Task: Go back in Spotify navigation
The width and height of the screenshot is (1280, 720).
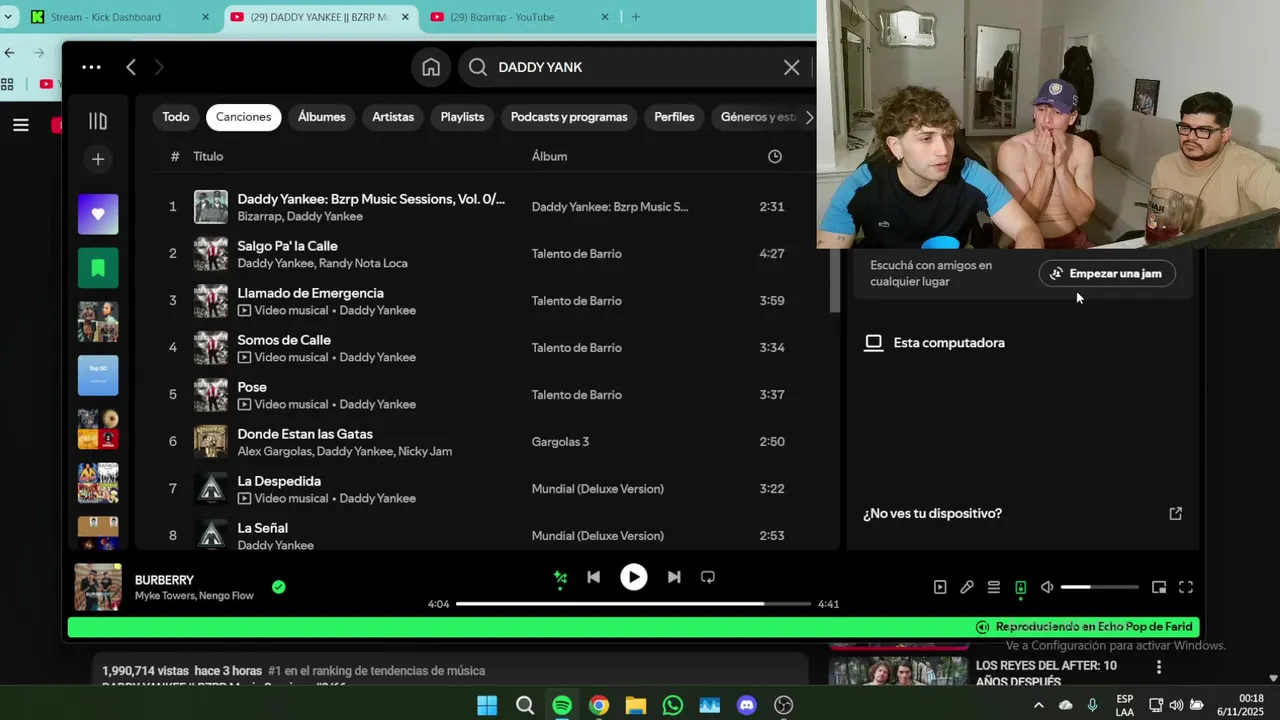Action: [131, 67]
